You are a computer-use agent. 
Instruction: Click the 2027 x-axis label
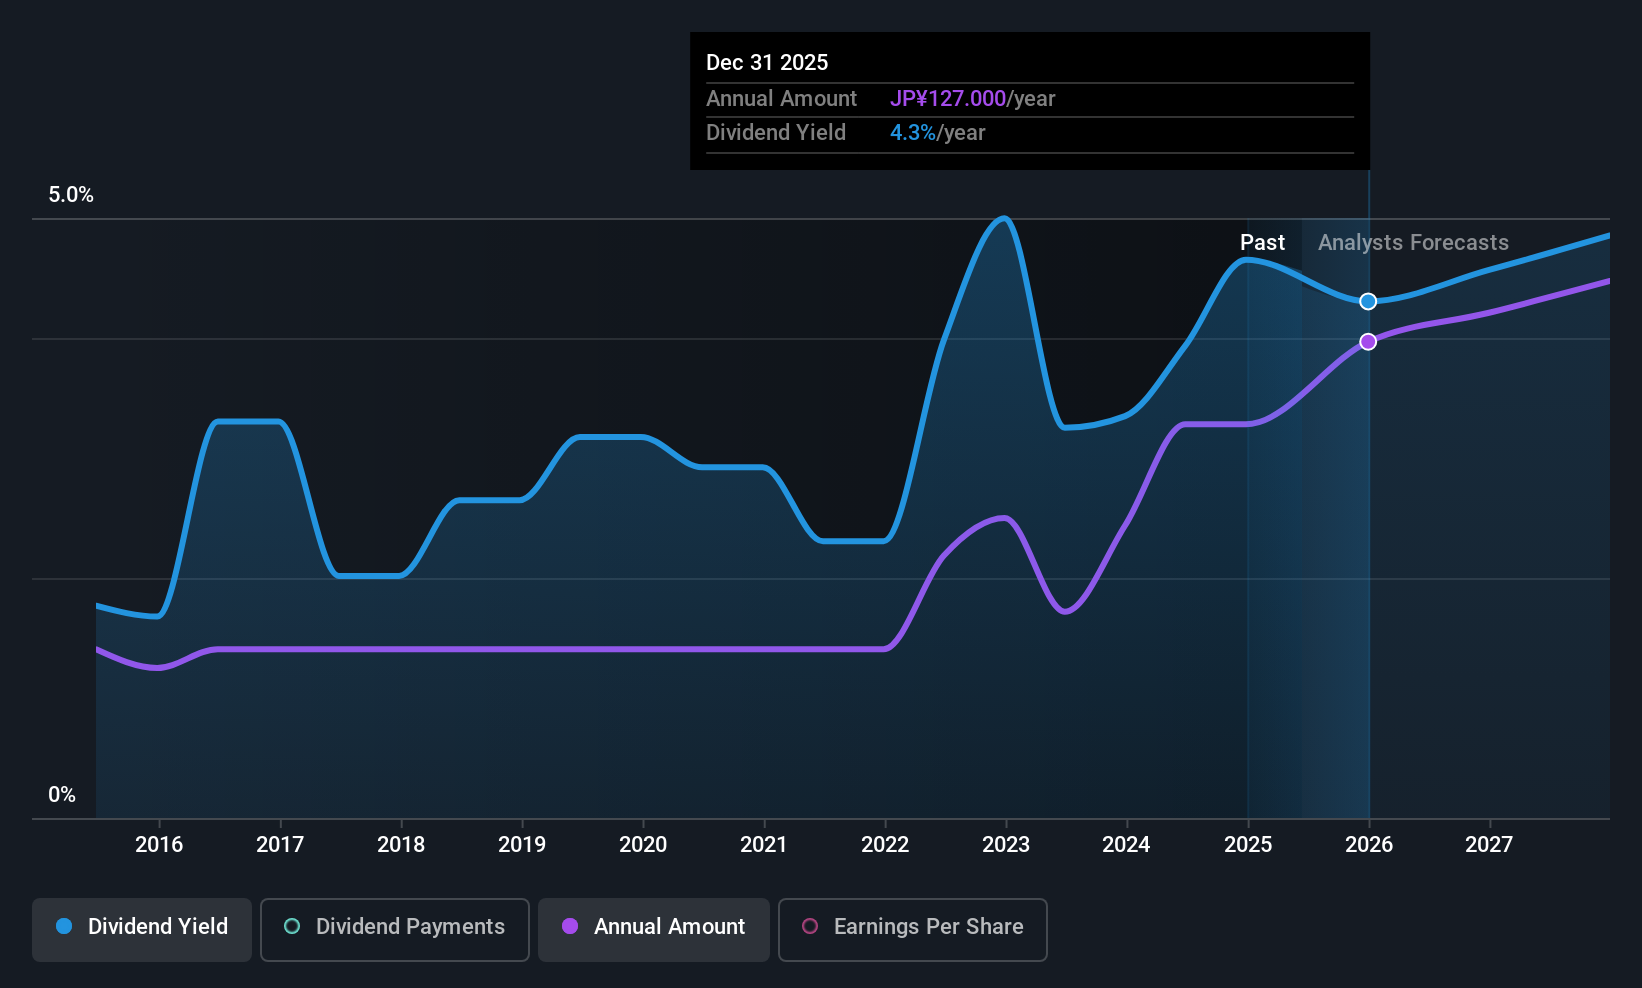(1489, 844)
